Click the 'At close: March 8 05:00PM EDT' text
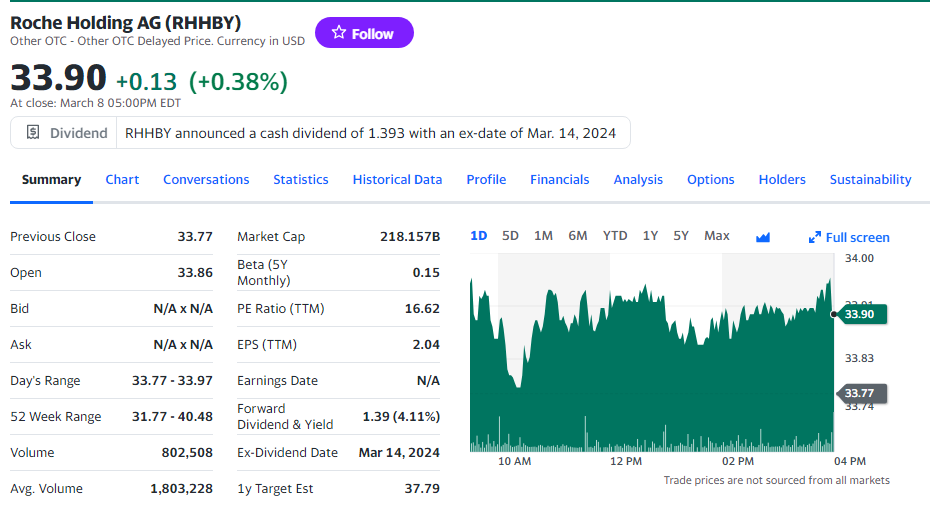Screen dimensions: 930x522 tap(95, 103)
